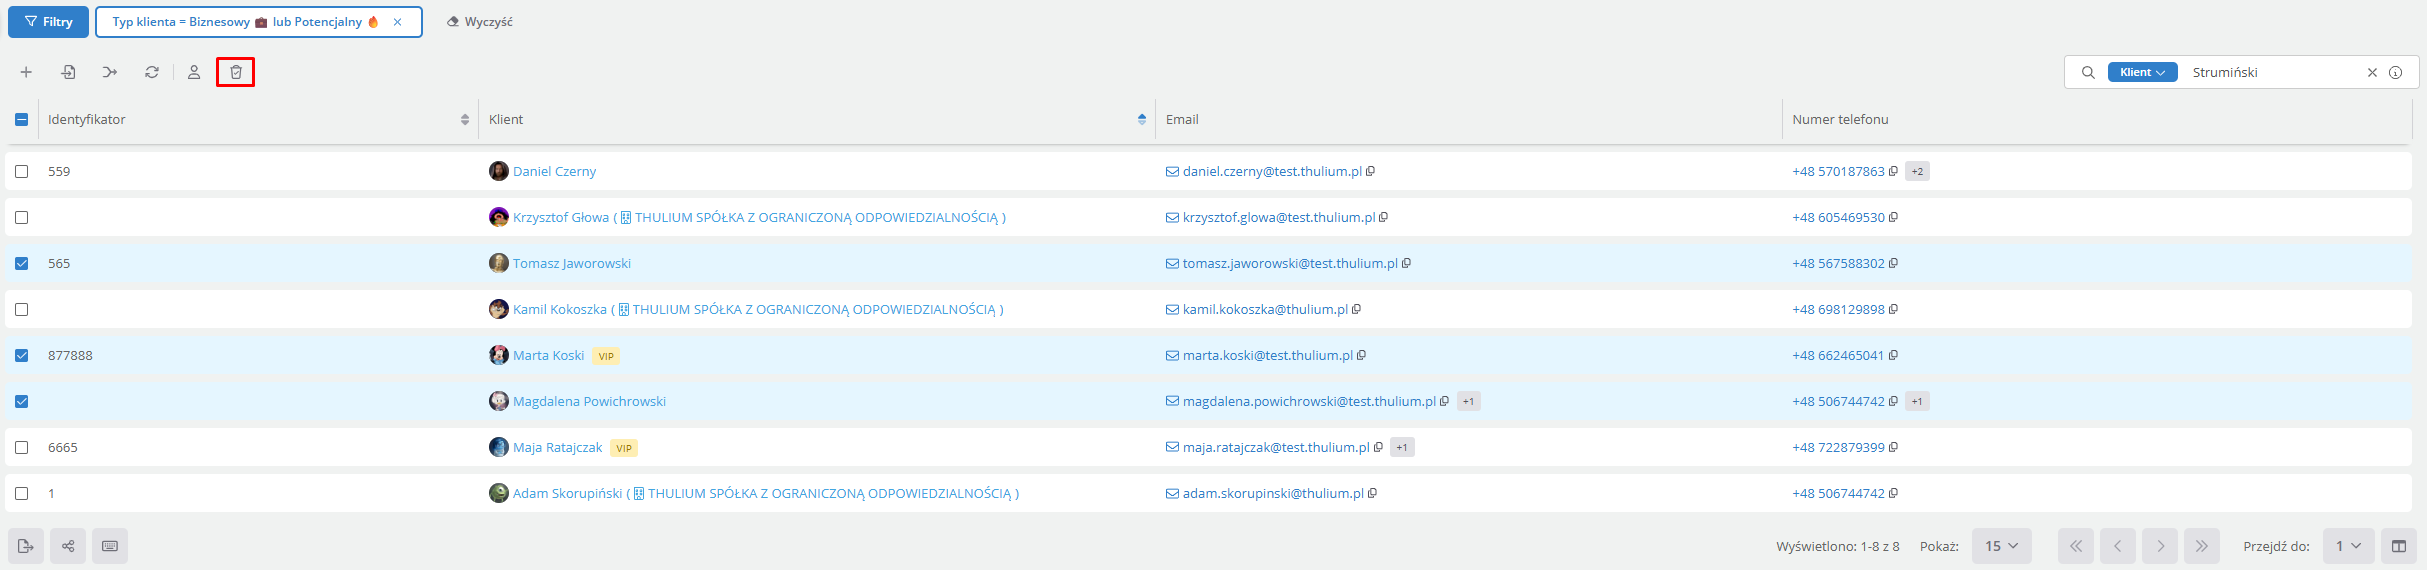Open the Klient search scope dropdown
This screenshot has width=2427, height=570.
coord(2142,72)
